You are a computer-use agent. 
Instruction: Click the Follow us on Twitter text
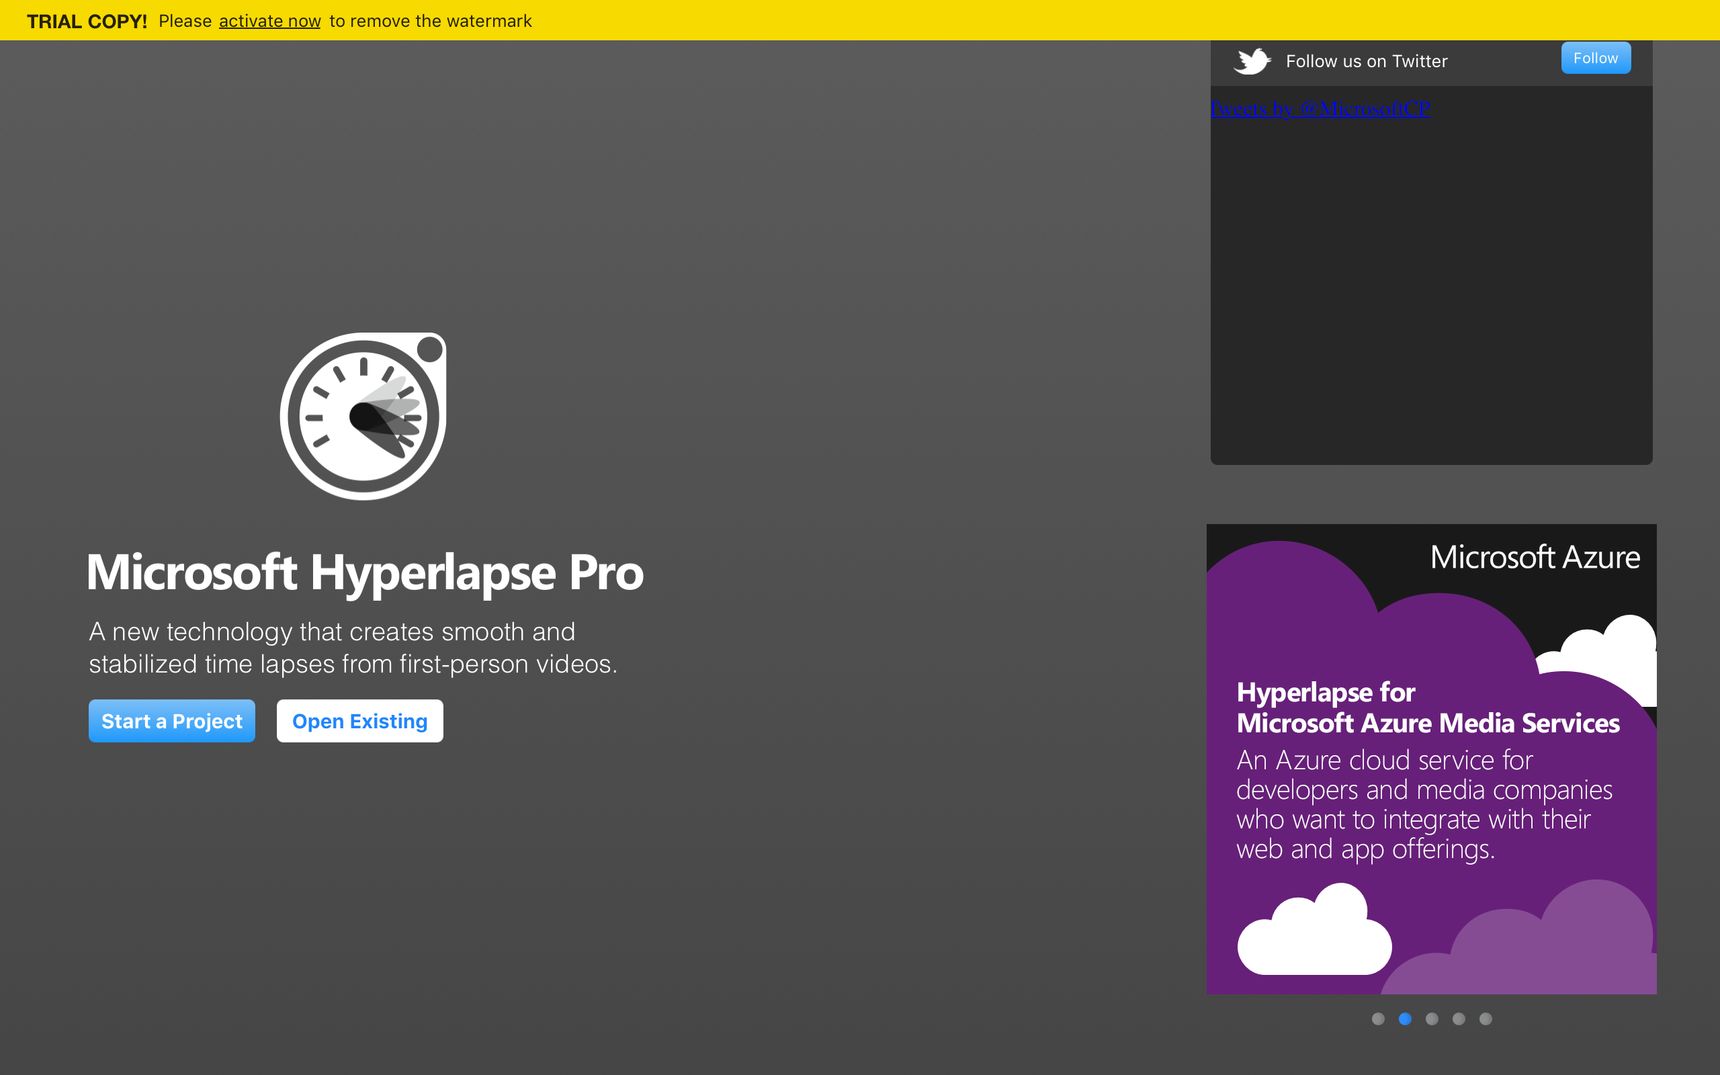1366,61
